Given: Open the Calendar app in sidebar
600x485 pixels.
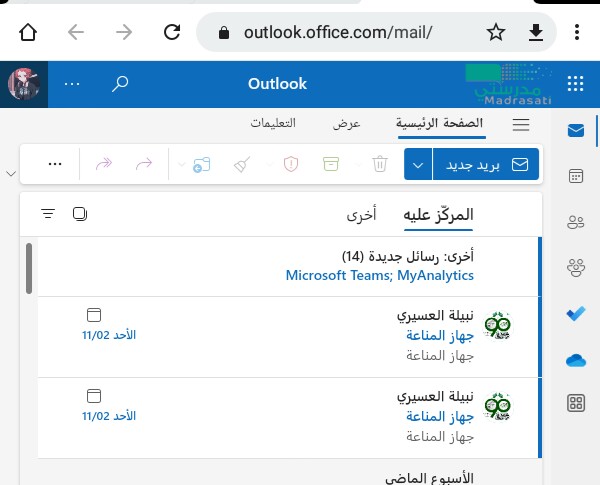Looking at the screenshot, I should (575, 176).
